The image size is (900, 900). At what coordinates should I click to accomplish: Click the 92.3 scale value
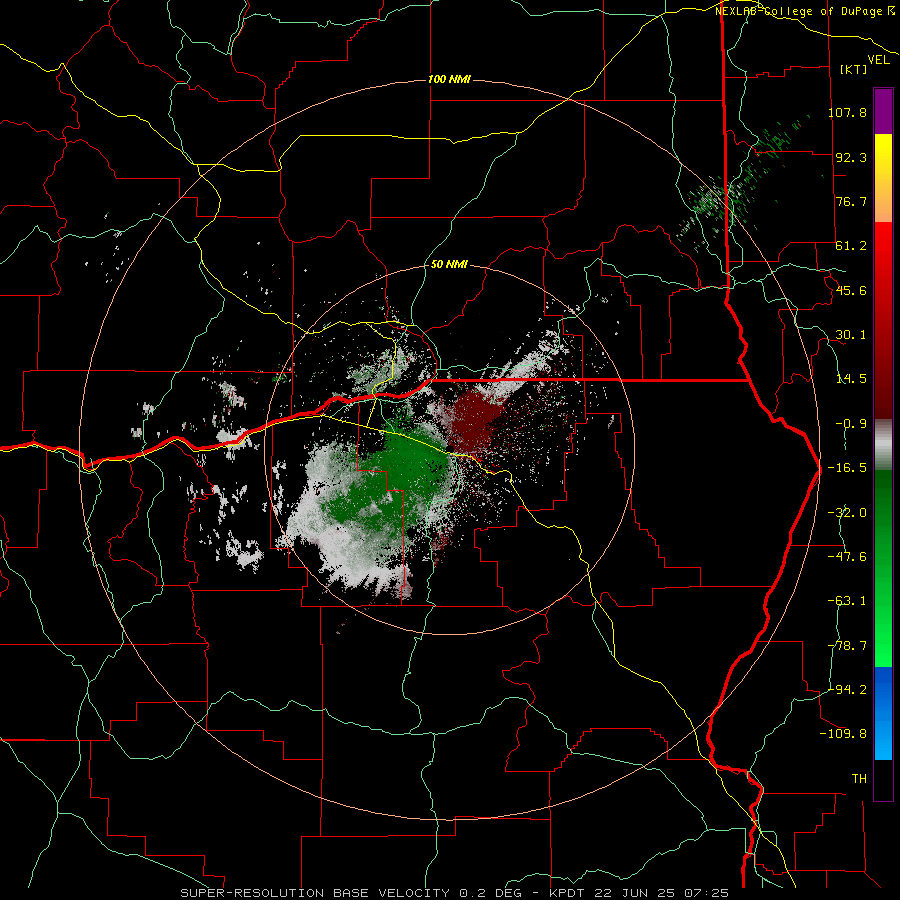pyautogui.click(x=851, y=157)
